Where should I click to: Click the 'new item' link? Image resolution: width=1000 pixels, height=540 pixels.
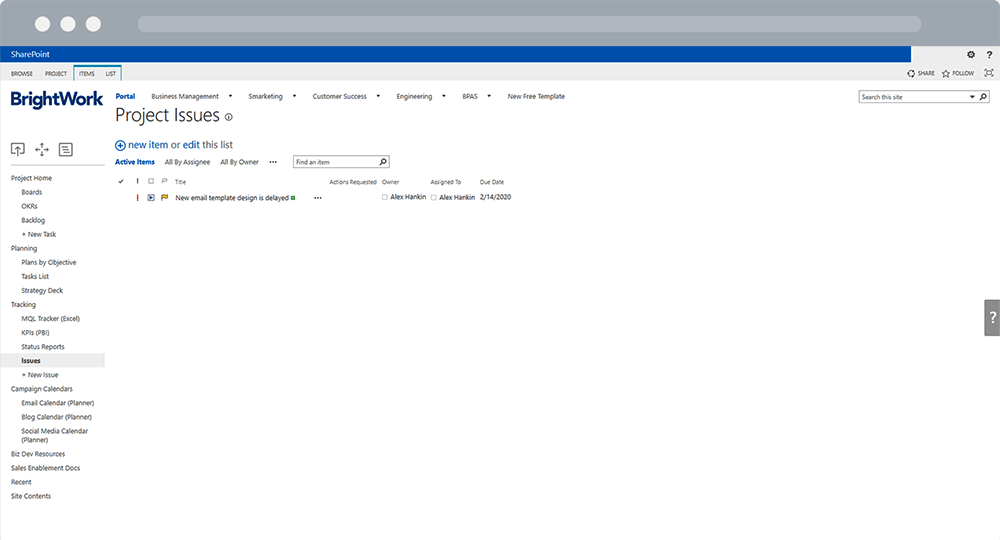(148, 145)
